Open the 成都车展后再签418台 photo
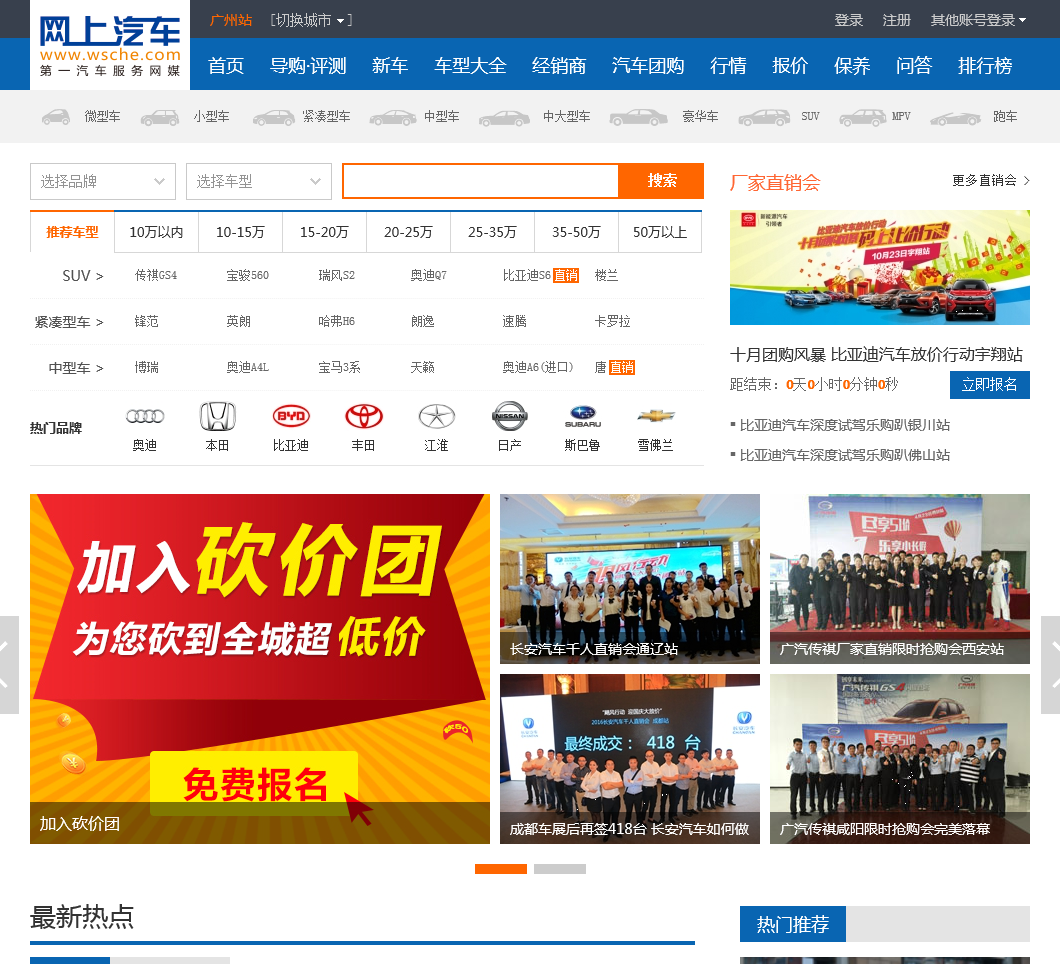Screen dimensions: 1060x964 (x=630, y=758)
